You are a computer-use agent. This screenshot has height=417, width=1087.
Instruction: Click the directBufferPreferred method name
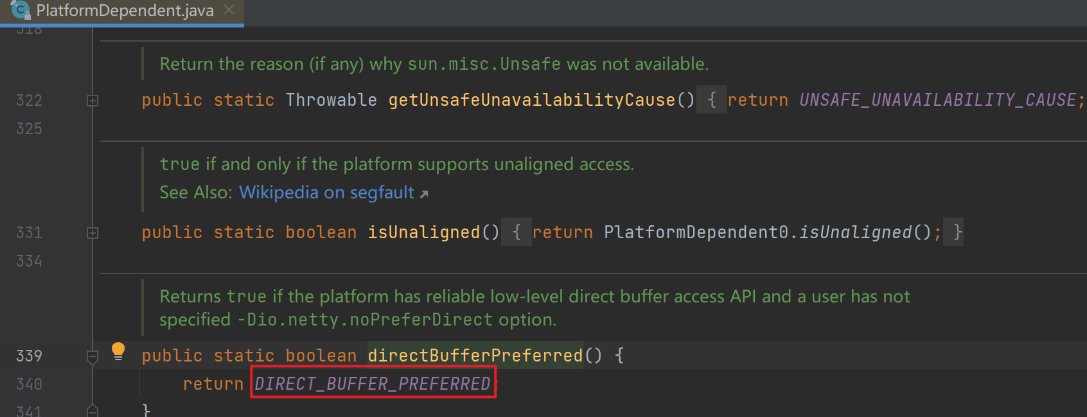pyautogui.click(x=475, y=355)
